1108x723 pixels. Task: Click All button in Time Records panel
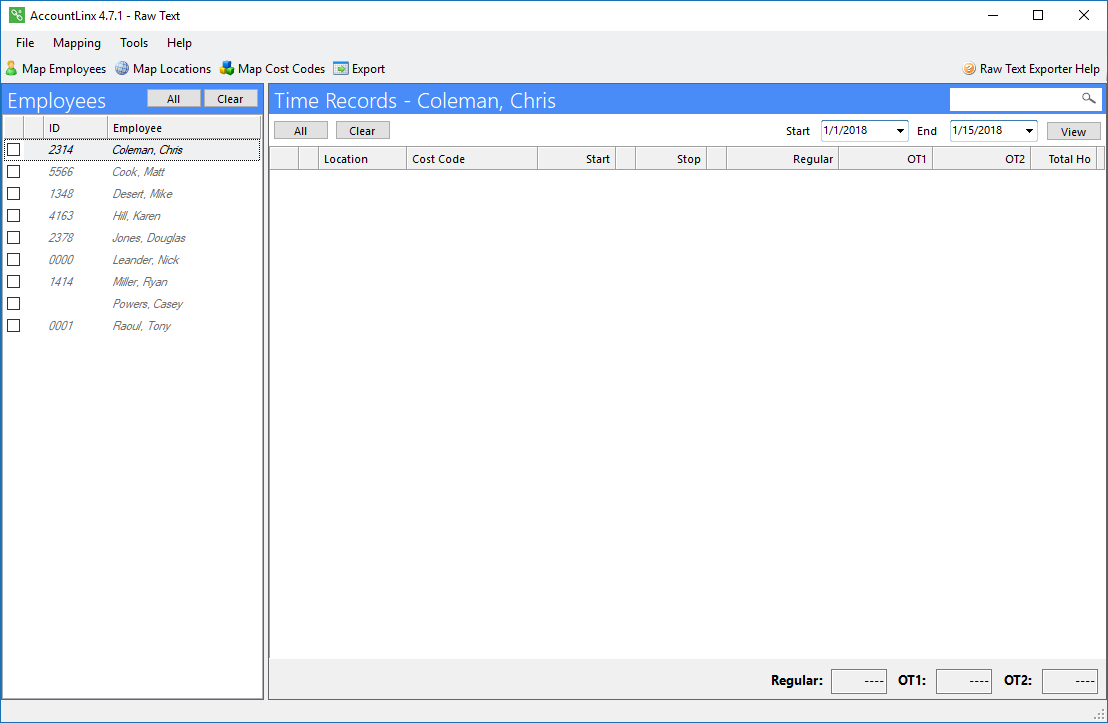pos(300,131)
